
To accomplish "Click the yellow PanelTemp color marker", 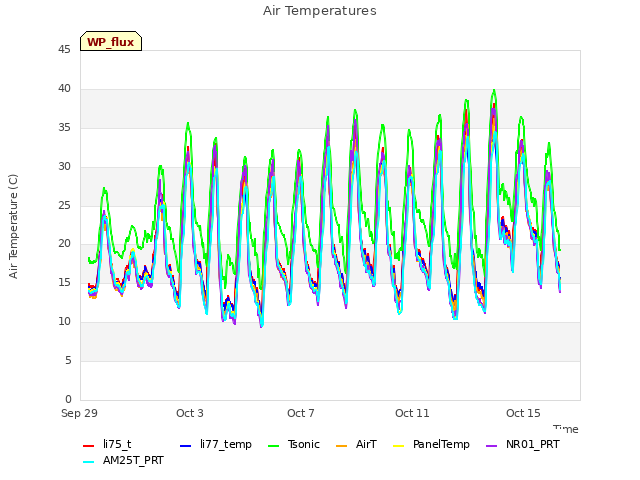I will coord(398,446).
